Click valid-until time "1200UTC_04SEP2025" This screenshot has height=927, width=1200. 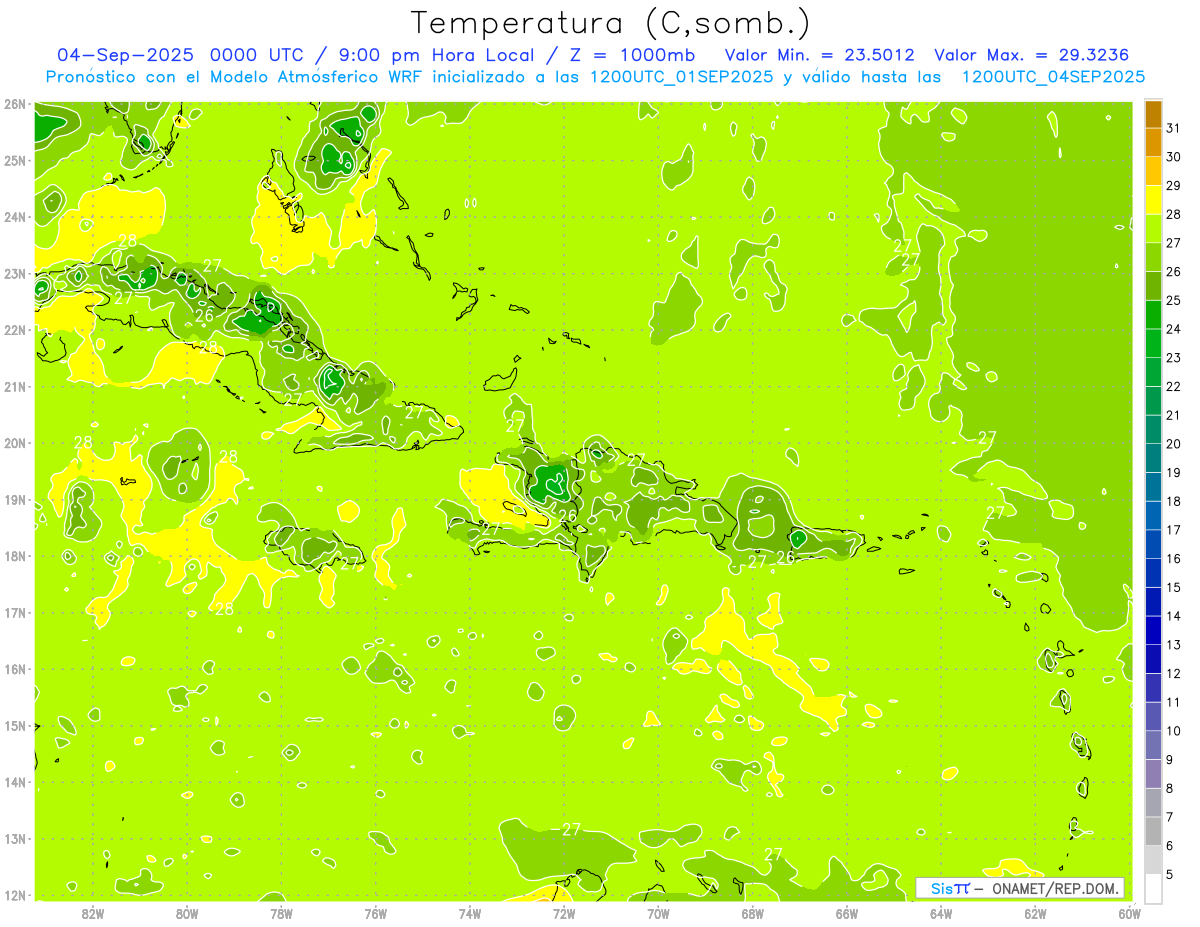[1053, 76]
